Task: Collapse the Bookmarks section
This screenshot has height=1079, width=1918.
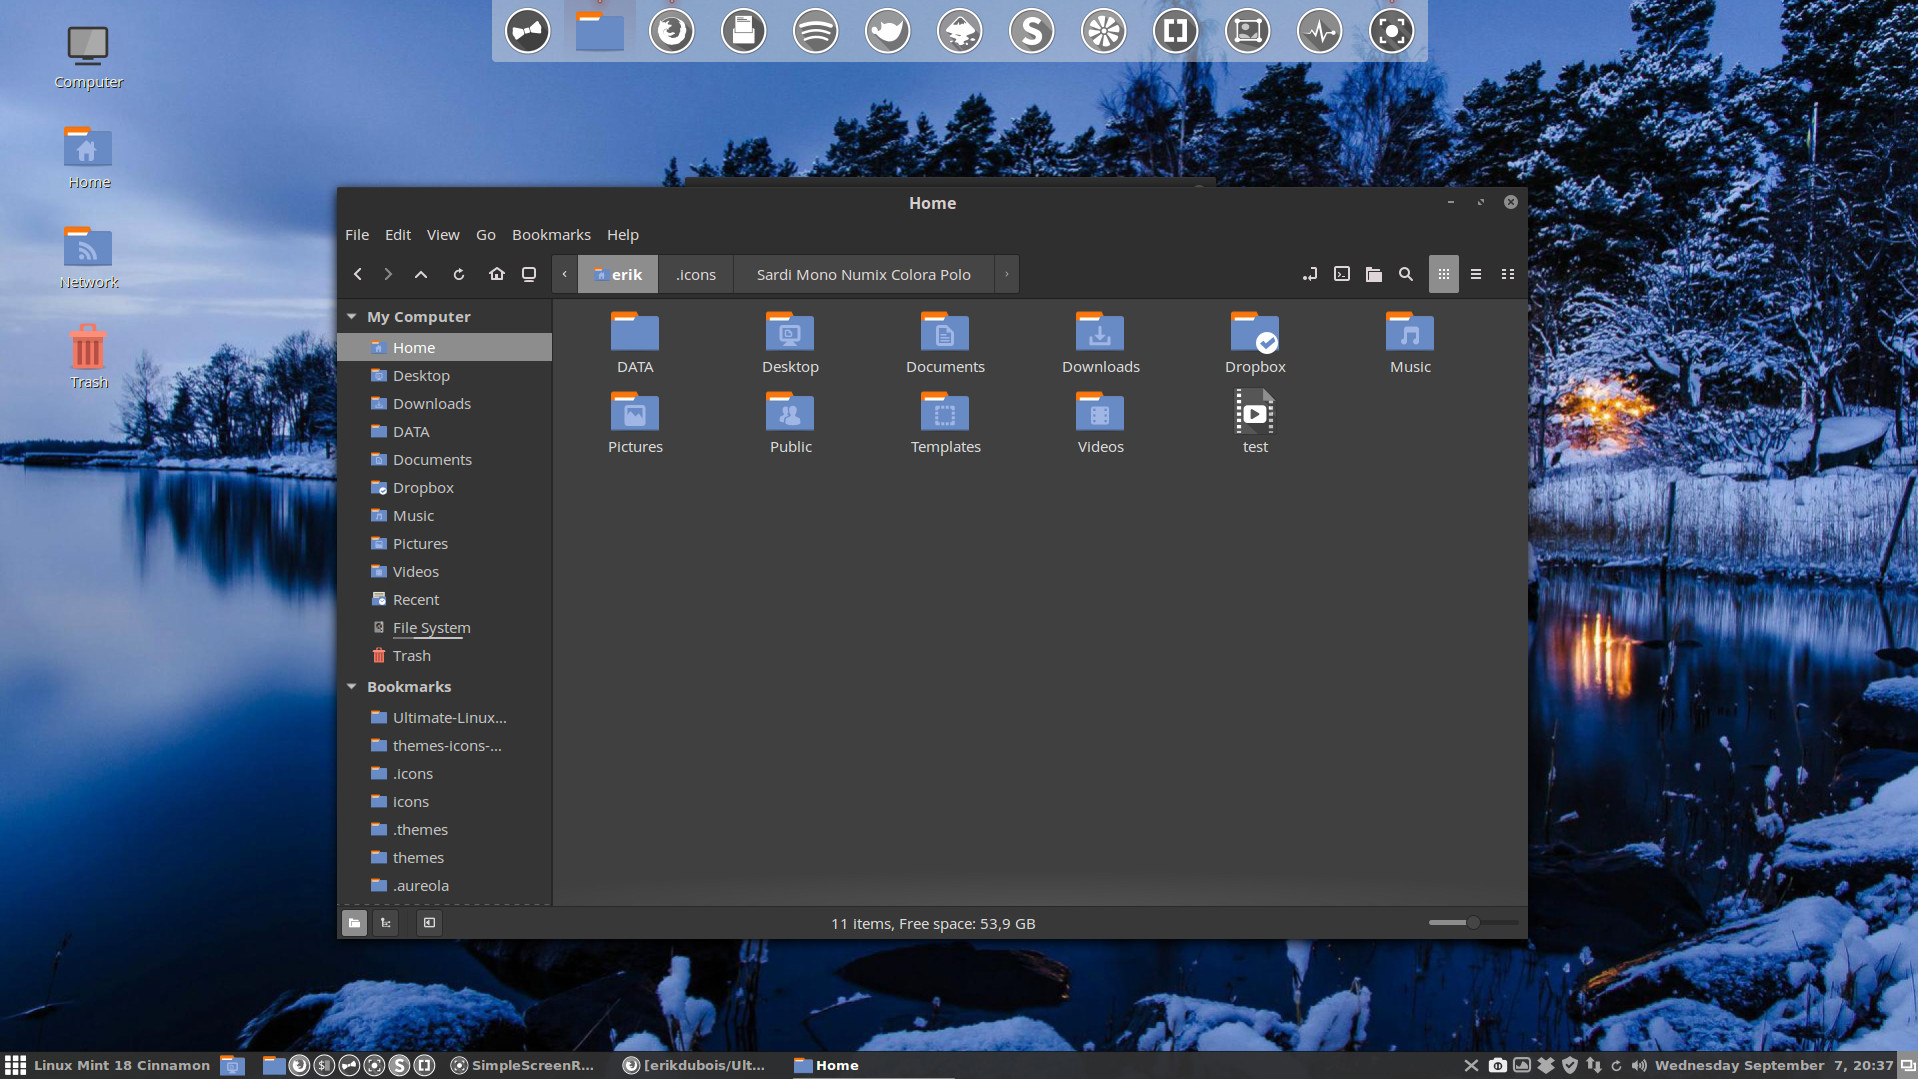Action: 351,686
